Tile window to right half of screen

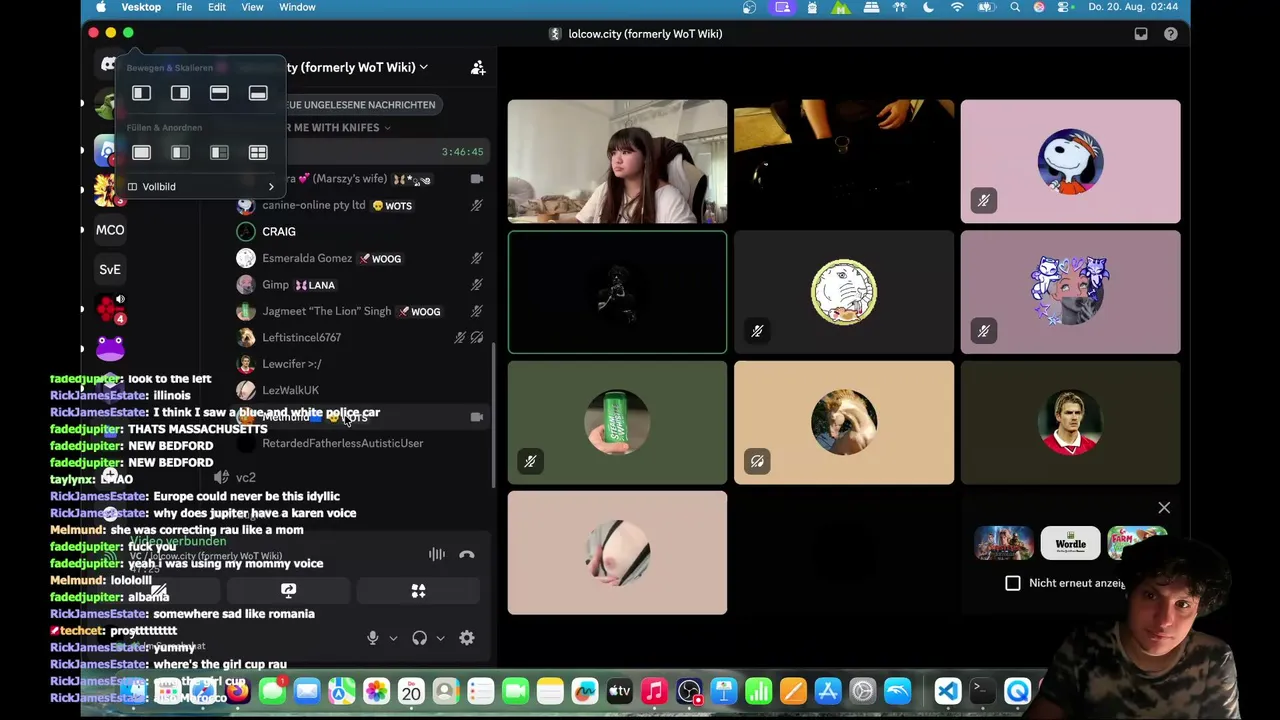pos(180,93)
